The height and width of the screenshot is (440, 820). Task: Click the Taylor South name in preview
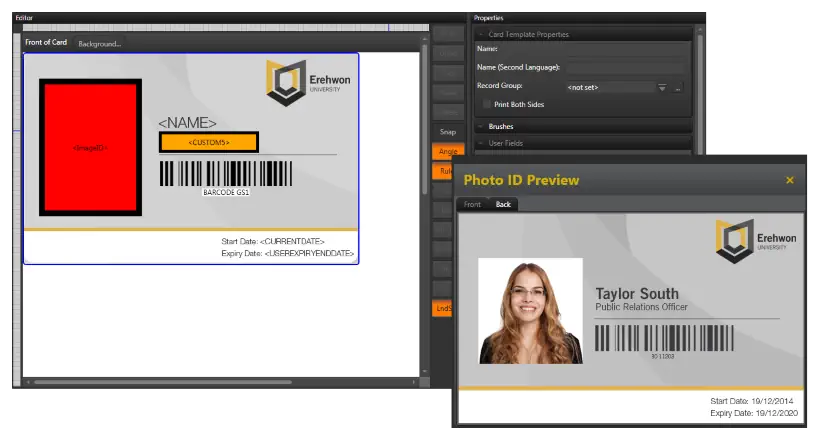coord(637,294)
